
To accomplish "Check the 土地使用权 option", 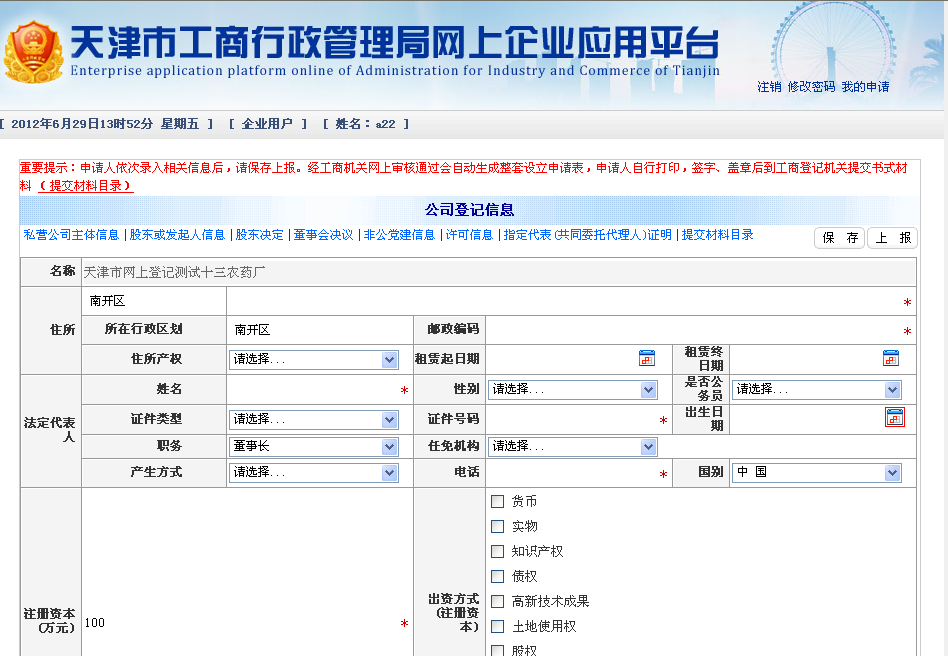I will (x=497, y=625).
